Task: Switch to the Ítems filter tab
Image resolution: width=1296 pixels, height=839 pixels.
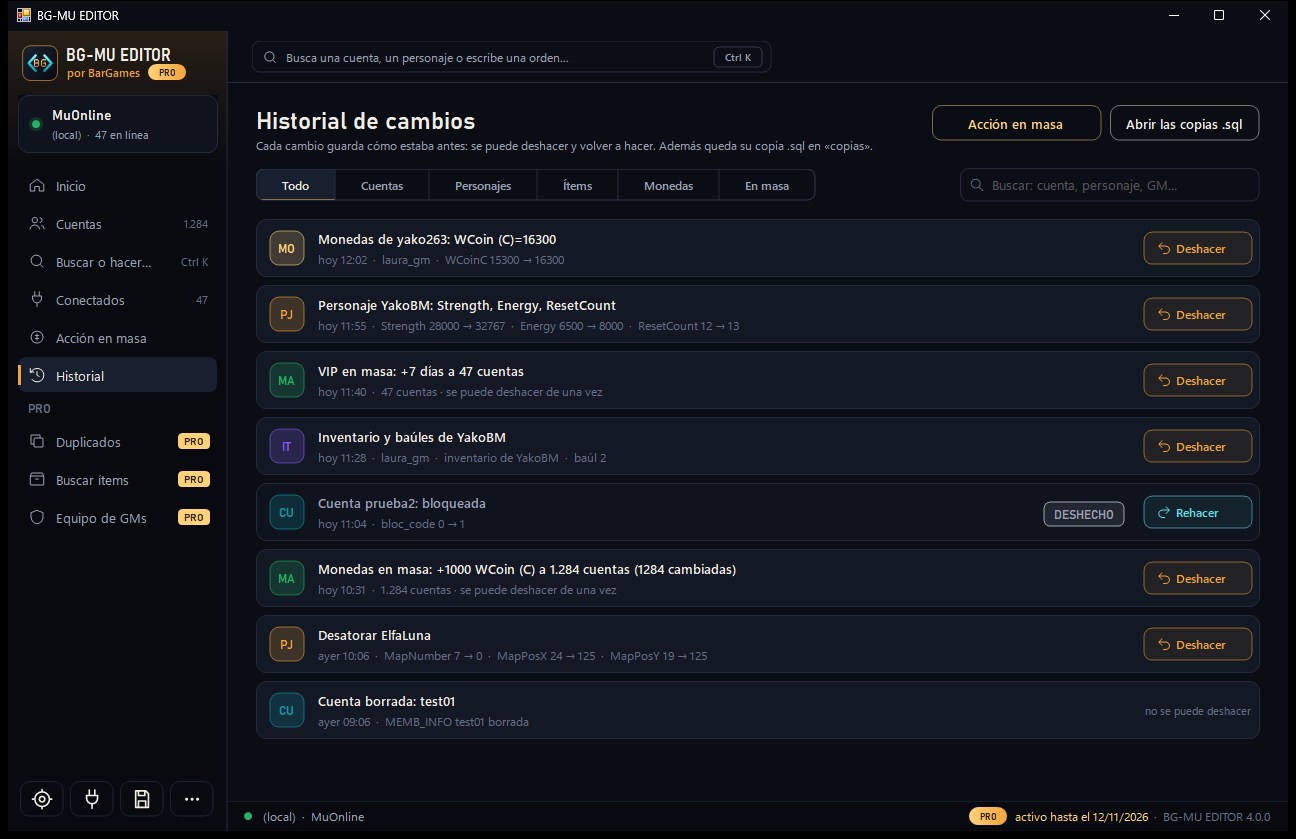Action: click(577, 186)
